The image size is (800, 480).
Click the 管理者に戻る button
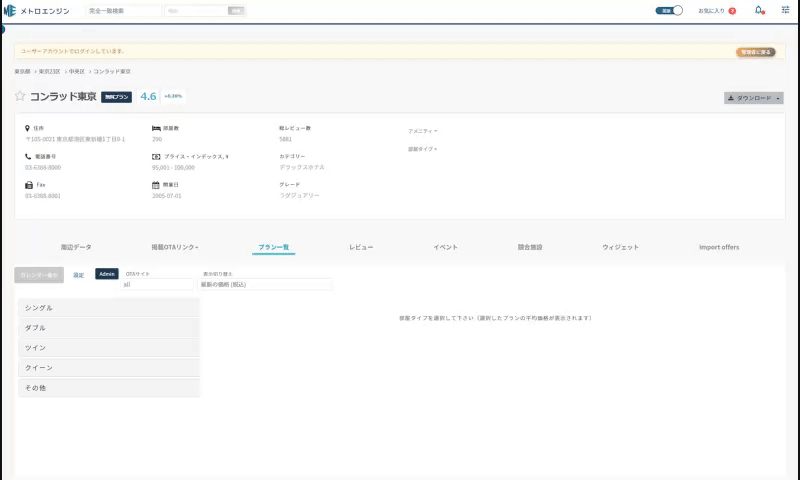755,51
